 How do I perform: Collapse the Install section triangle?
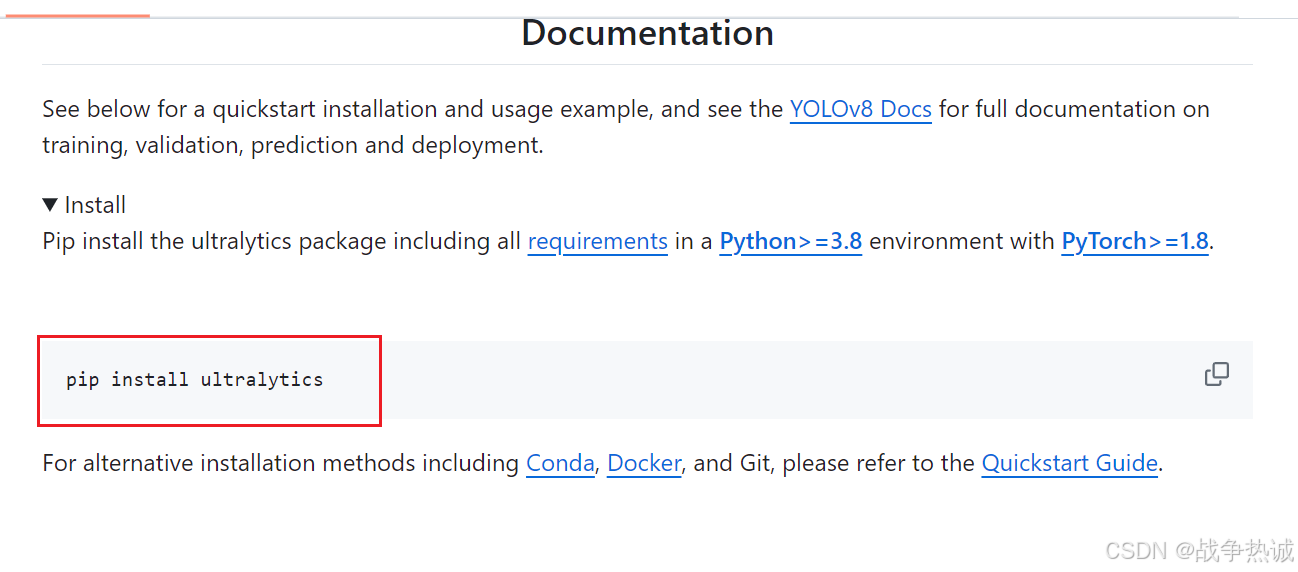tap(50, 205)
